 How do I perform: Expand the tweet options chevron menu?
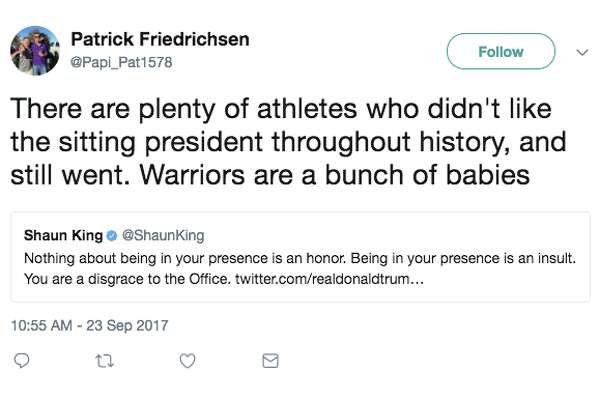coord(582,52)
